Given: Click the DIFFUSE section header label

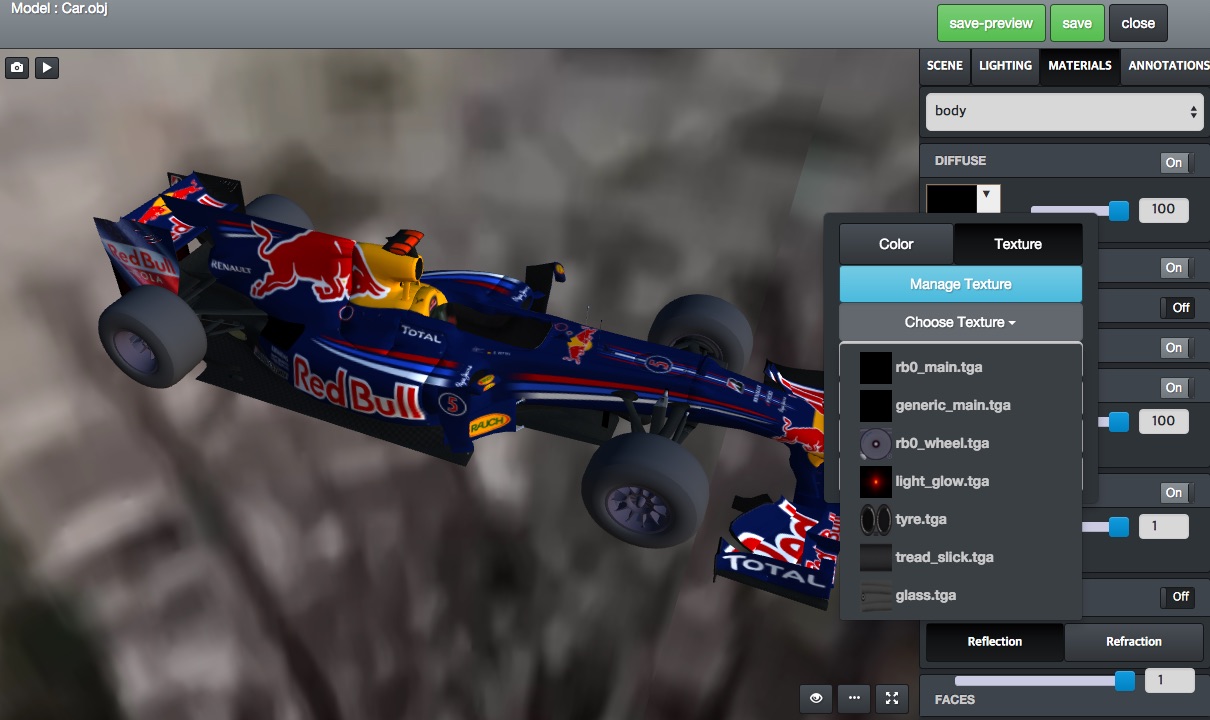Looking at the screenshot, I should (960, 161).
